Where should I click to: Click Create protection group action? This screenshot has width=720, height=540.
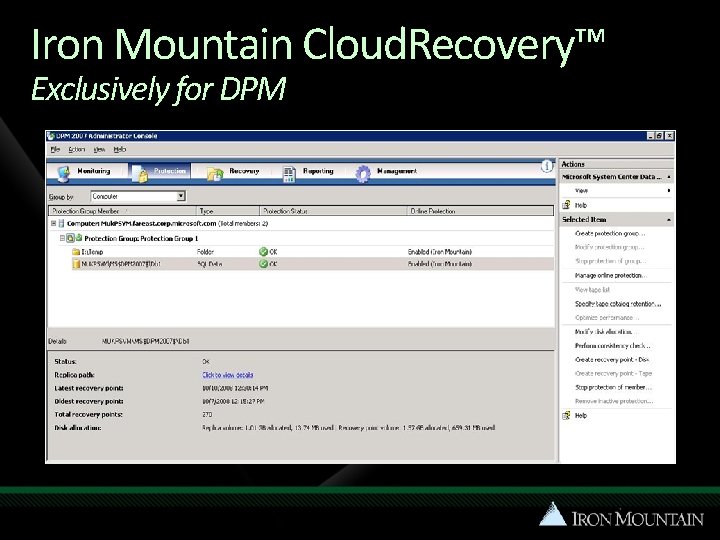click(610, 233)
